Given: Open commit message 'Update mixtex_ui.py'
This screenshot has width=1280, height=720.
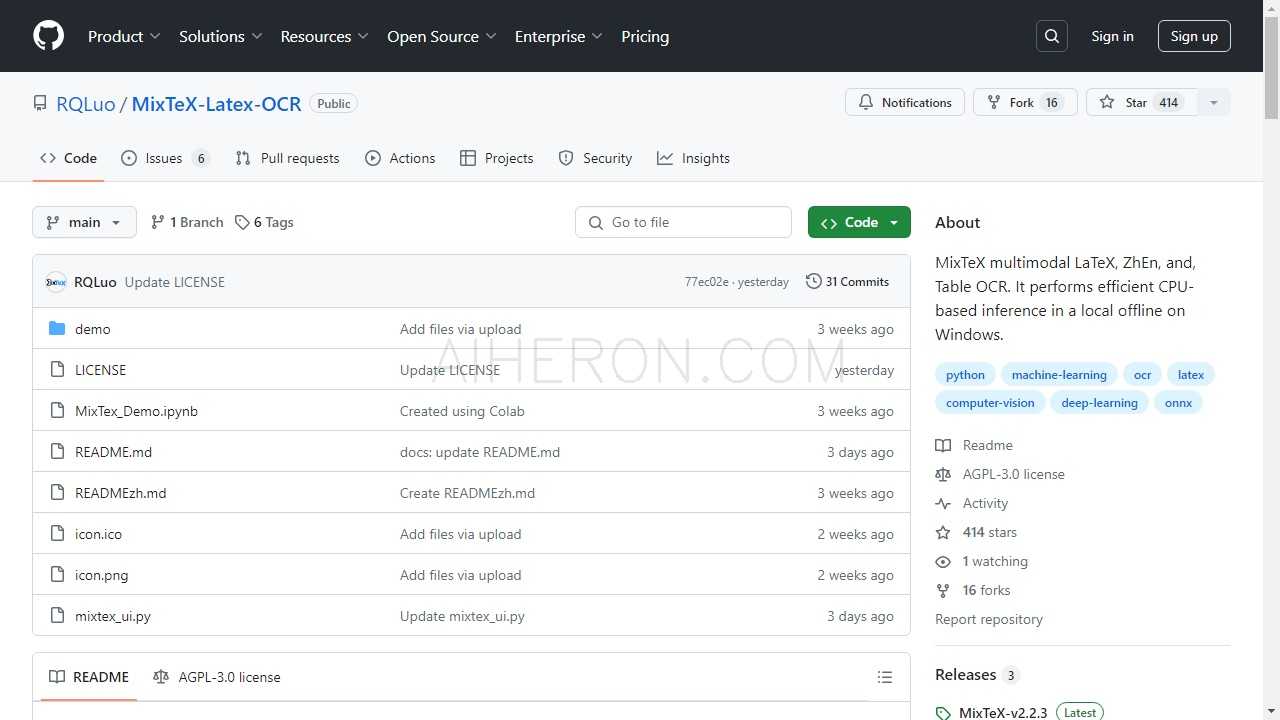Looking at the screenshot, I should point(462,616).
